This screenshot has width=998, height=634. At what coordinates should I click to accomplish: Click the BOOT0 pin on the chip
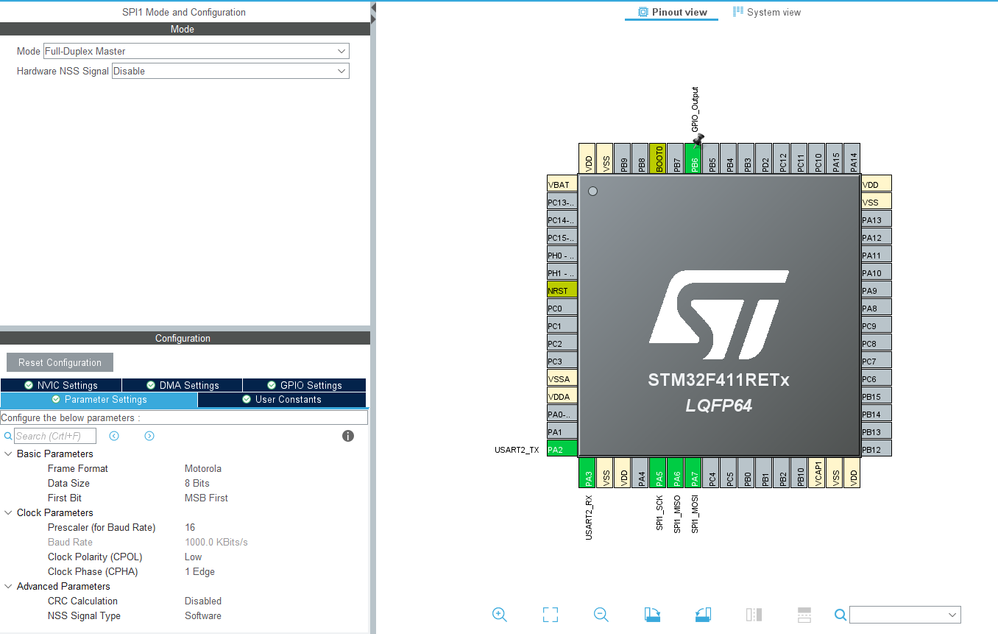coord(659,158)
